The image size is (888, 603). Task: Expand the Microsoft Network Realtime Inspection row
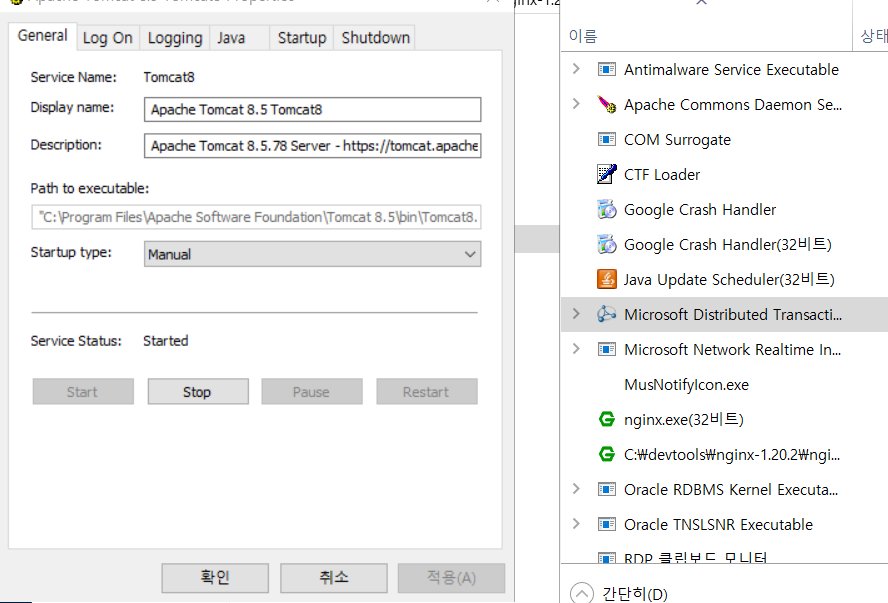click(x=576, y=349)
